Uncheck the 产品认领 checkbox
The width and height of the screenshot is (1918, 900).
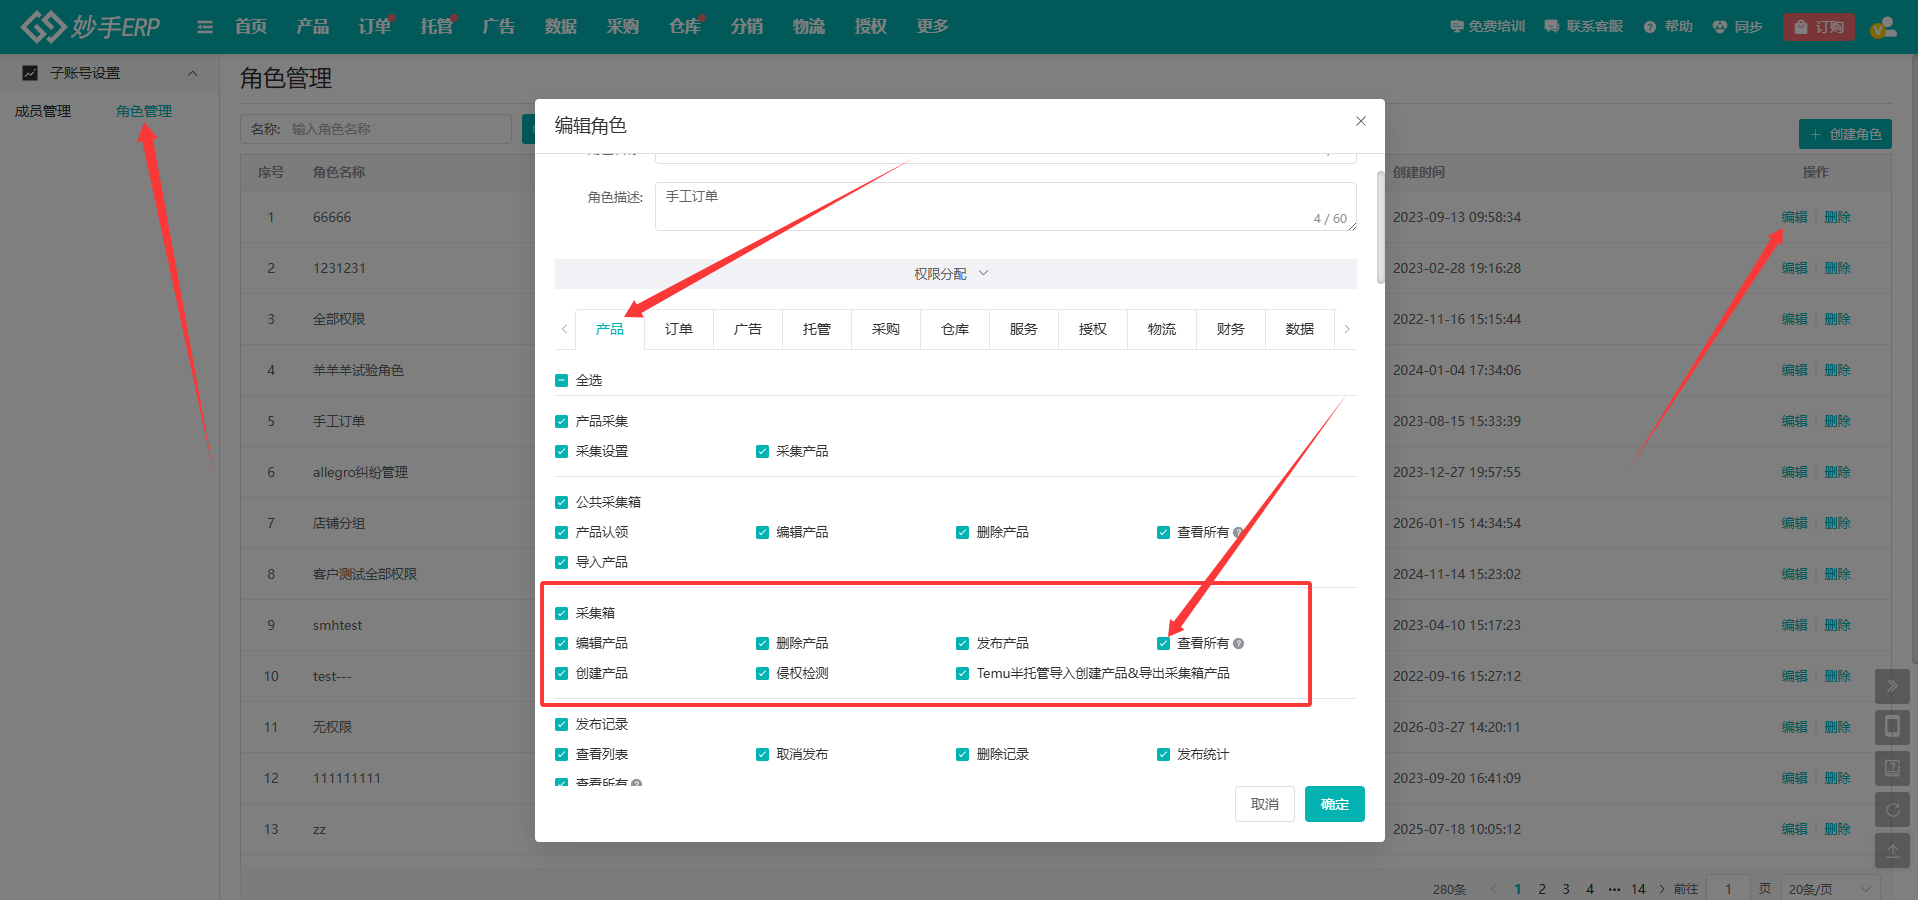(562, 532)
